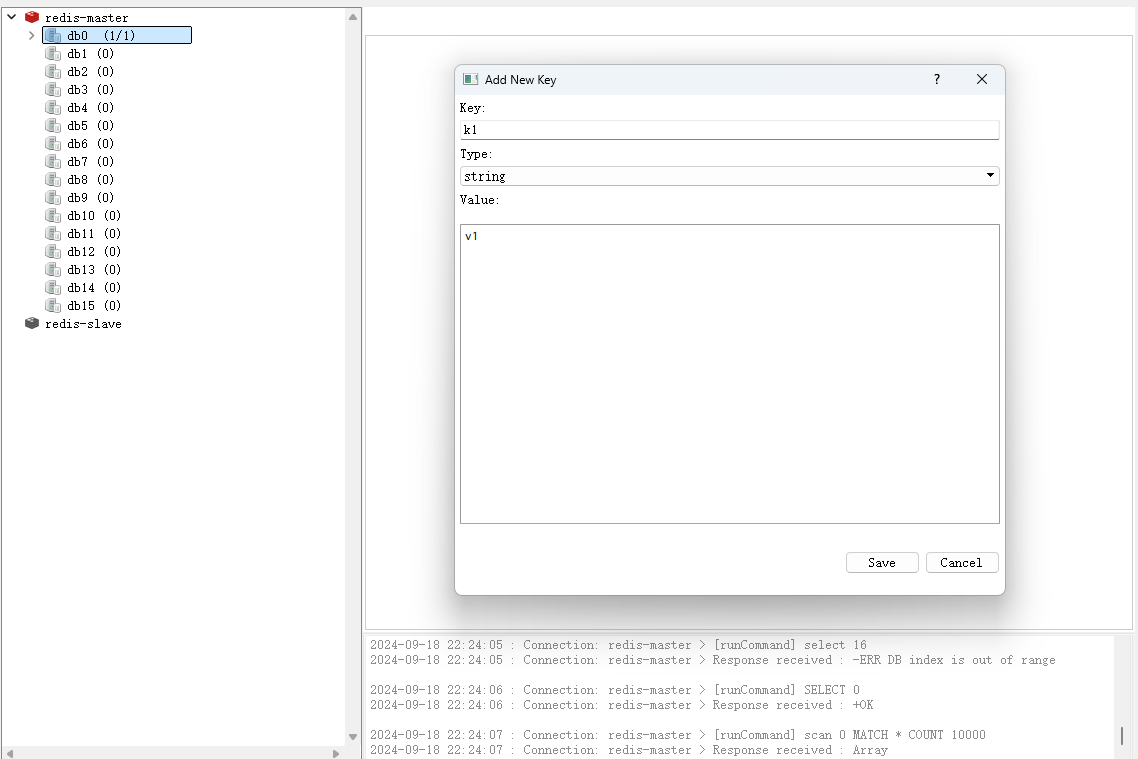Image resolution: width=1138 pixels, height=759 pixels.
Task: Open the Type dropdown showing string
Action: tap(729, 176)
